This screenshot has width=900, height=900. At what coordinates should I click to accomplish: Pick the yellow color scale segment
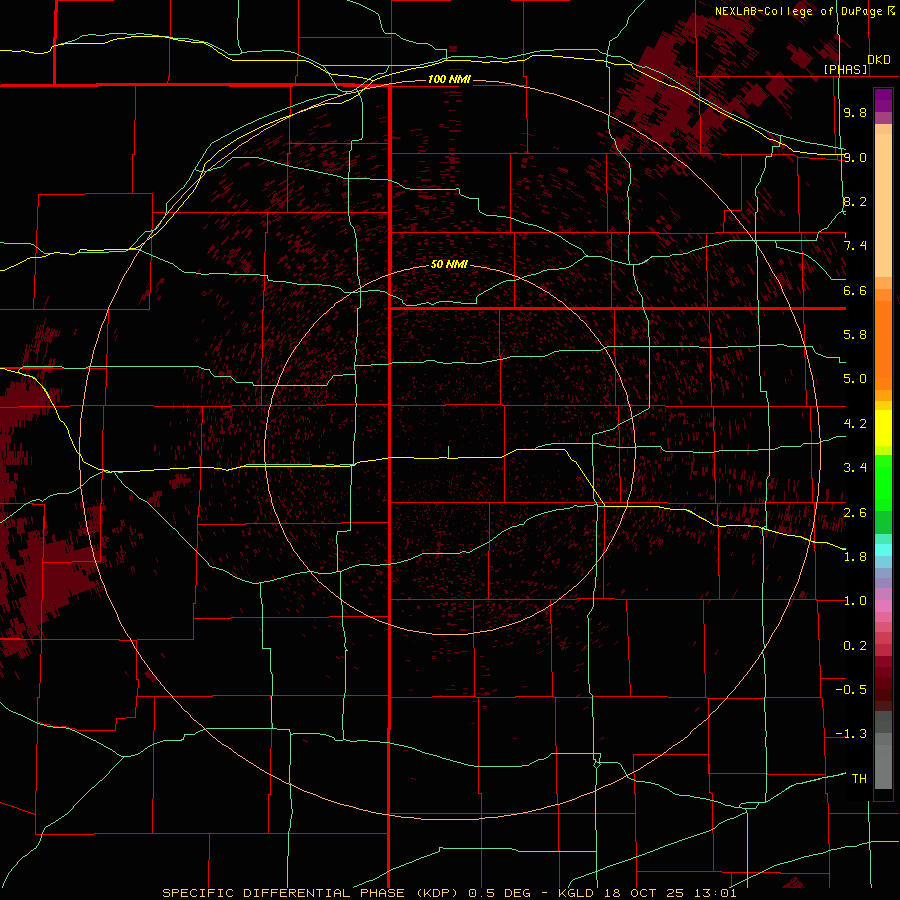click(883, 428)
